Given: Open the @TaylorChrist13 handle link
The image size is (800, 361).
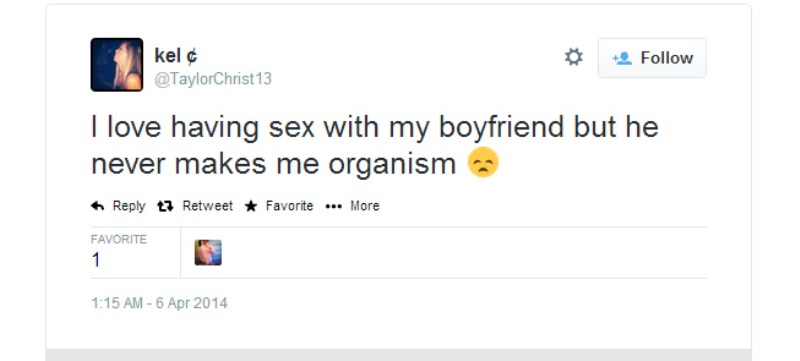Looking at the screenshot, I should tap(213, 79).
